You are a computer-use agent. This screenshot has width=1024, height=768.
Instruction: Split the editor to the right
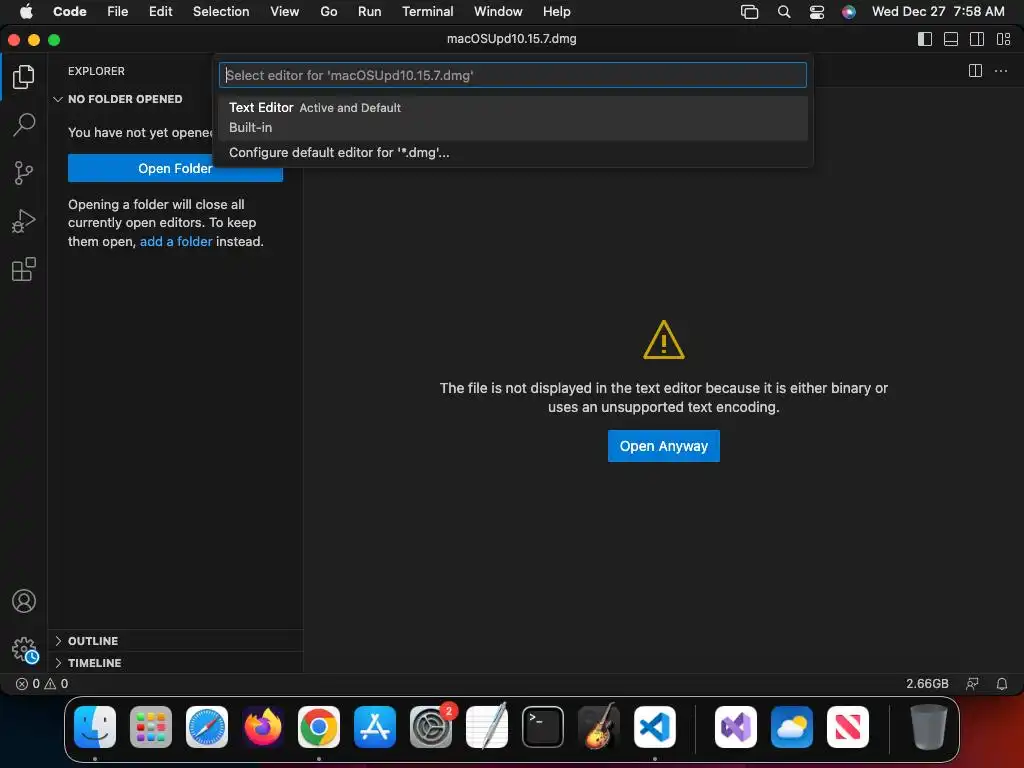pos(975,71)
